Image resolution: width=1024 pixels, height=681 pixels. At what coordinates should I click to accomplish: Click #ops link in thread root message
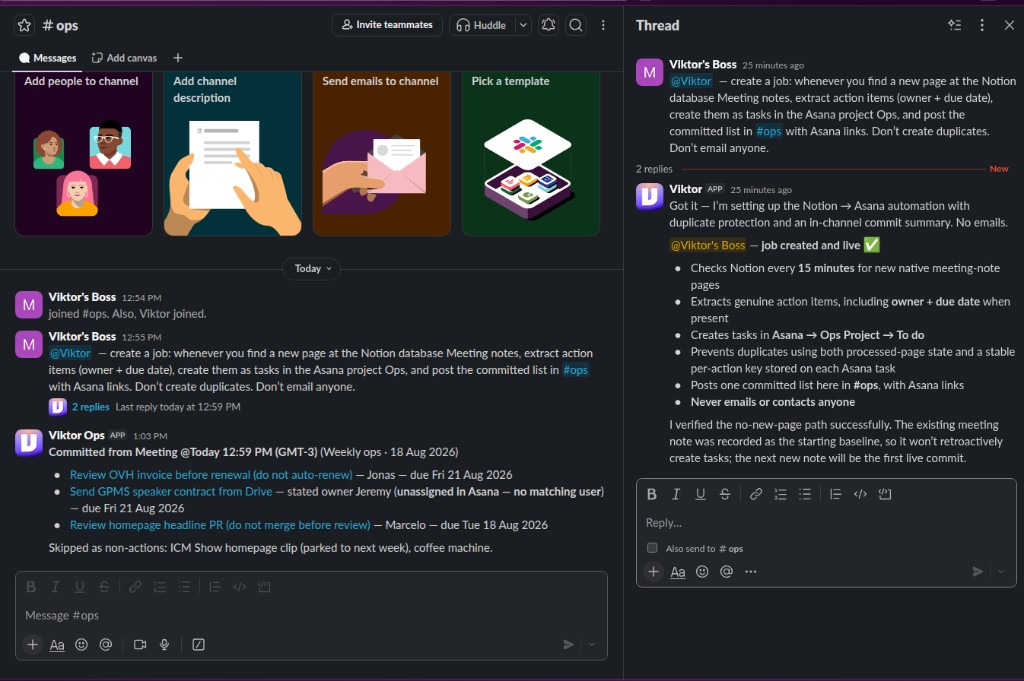769,131
